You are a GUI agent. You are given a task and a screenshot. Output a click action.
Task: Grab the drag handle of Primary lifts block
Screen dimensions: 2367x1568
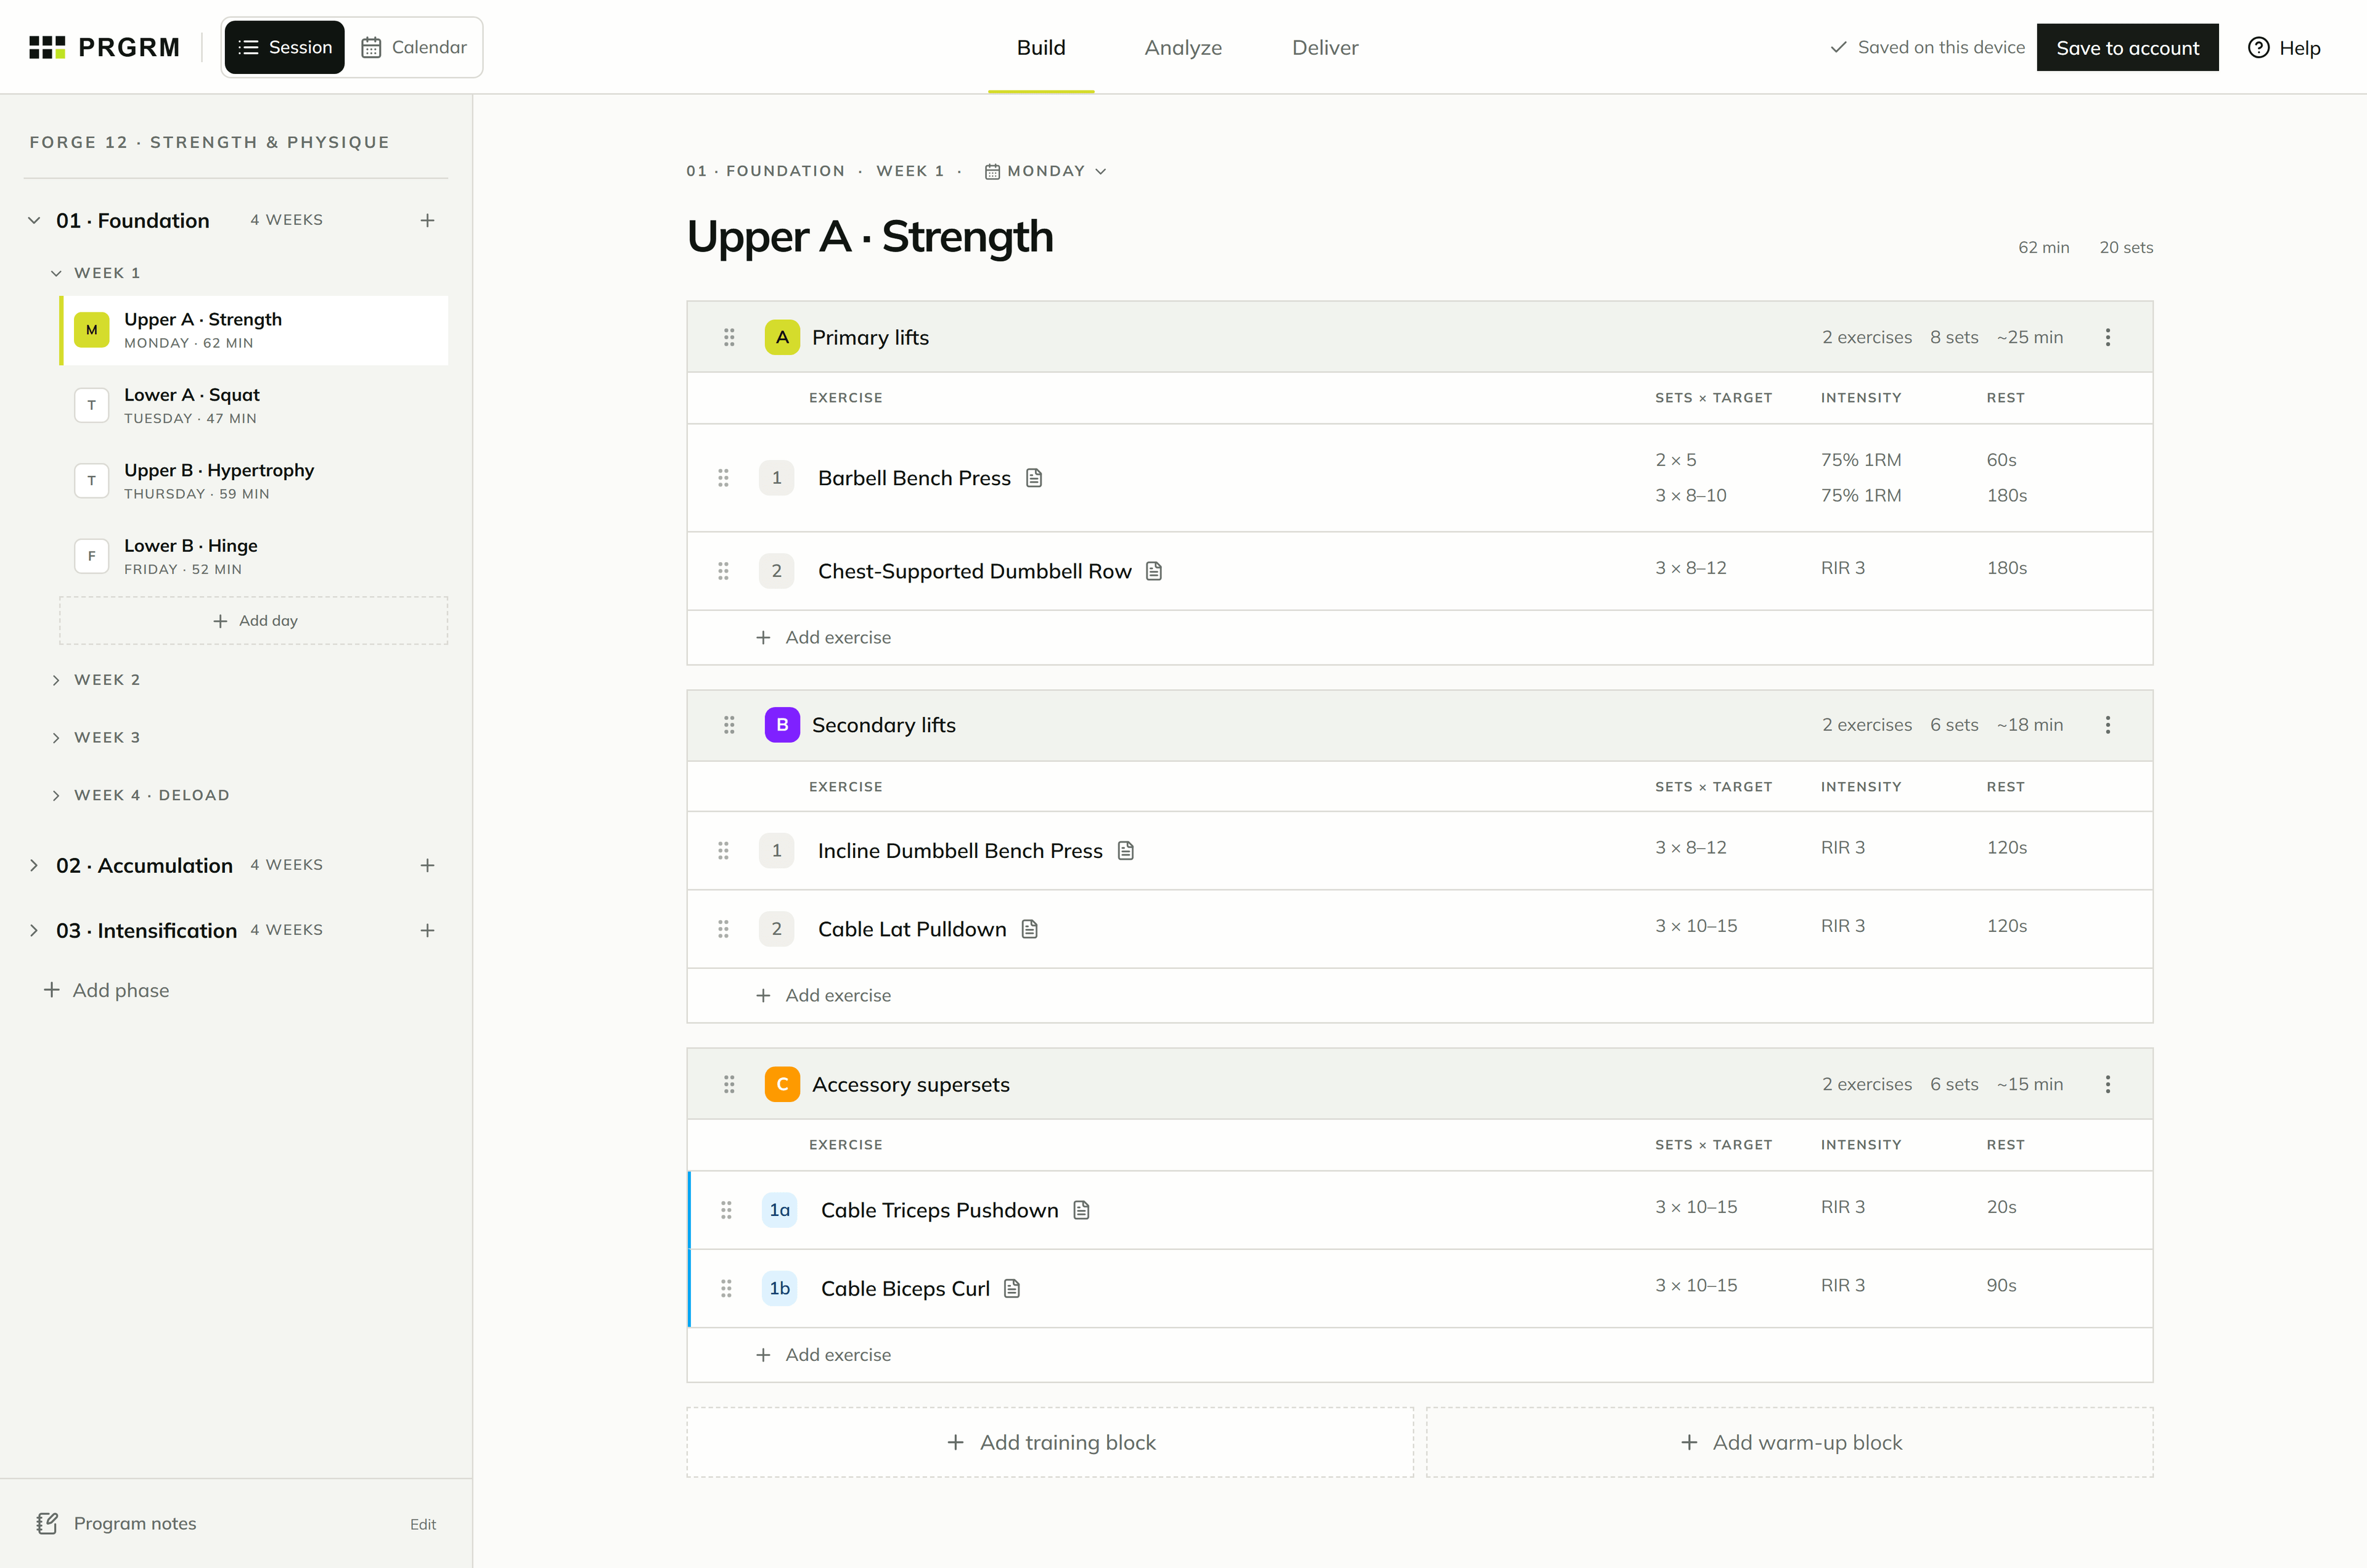coord(729,337)
